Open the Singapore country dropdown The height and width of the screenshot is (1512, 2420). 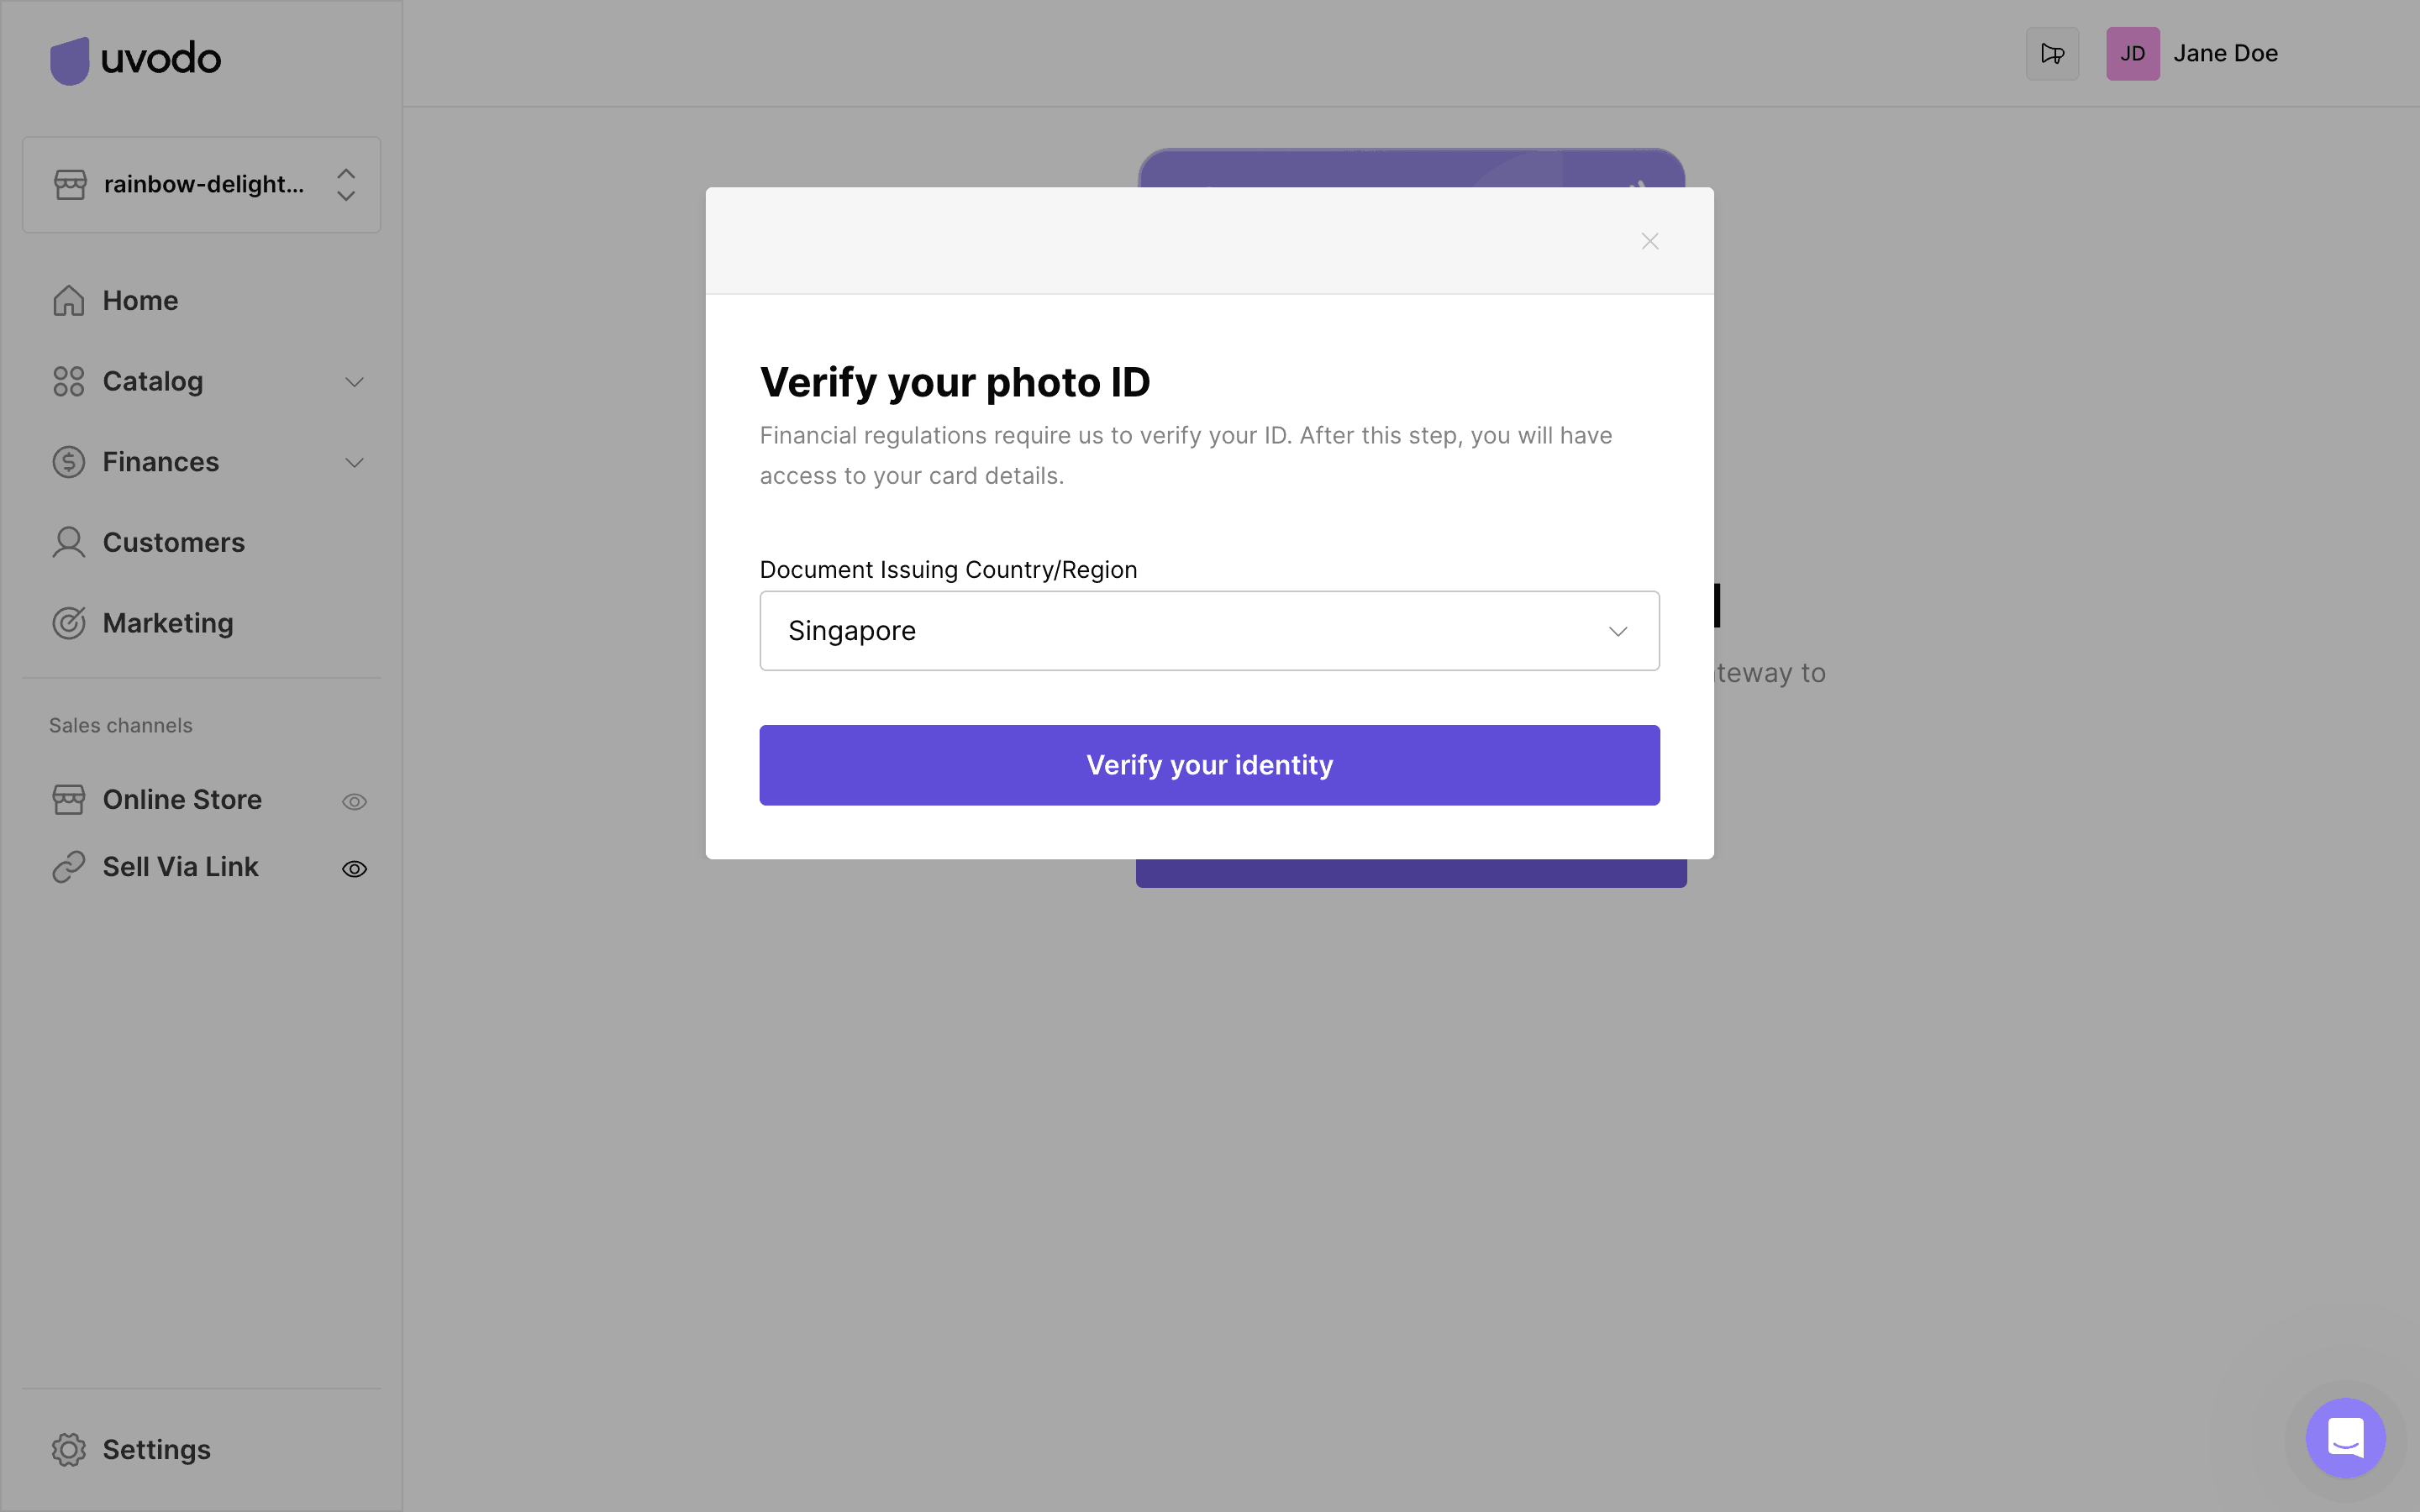pyautogui.click(x=1209, y=631)
